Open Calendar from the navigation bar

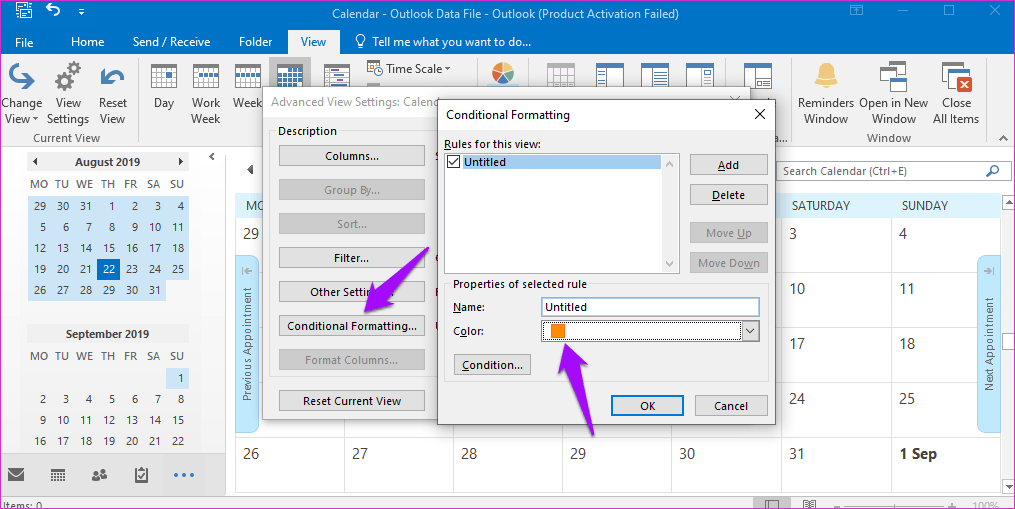click(58, 475)
